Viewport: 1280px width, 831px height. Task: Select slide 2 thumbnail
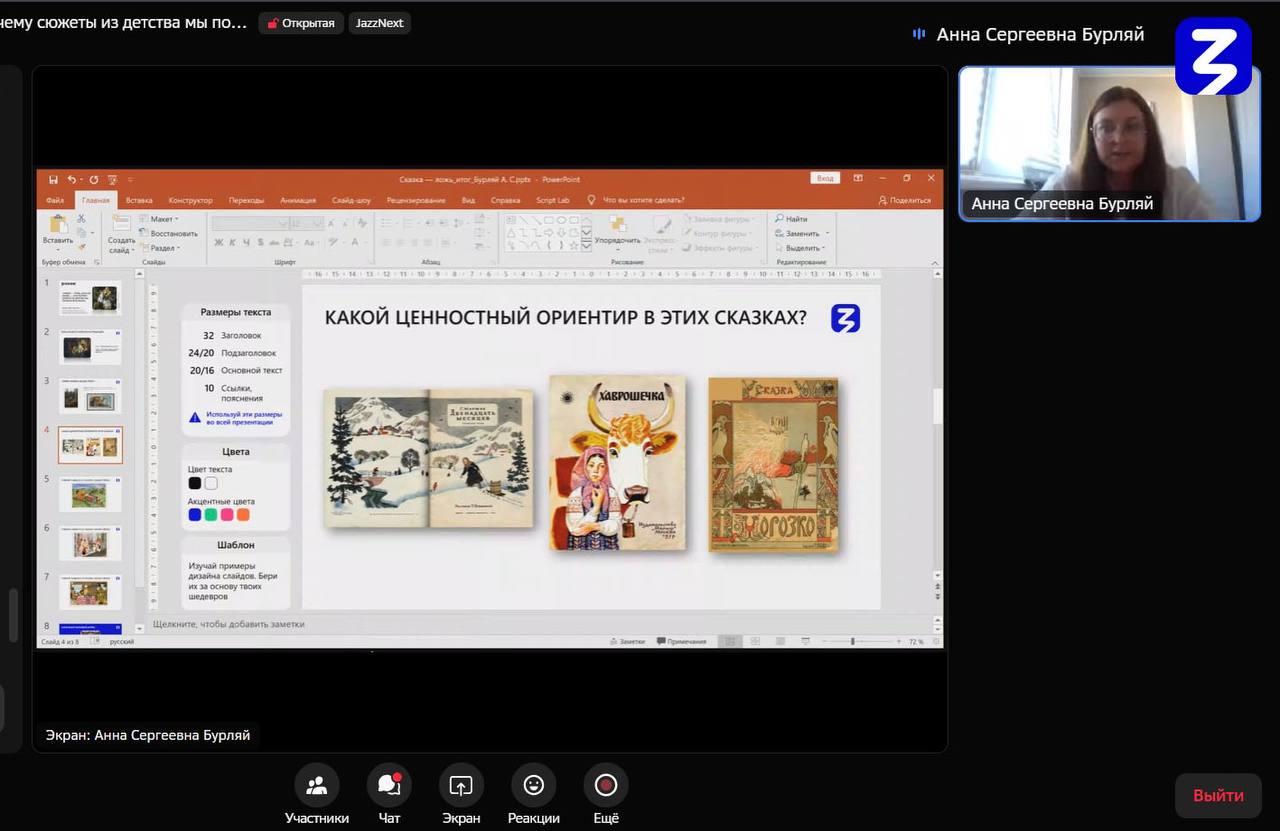point(89,347)
